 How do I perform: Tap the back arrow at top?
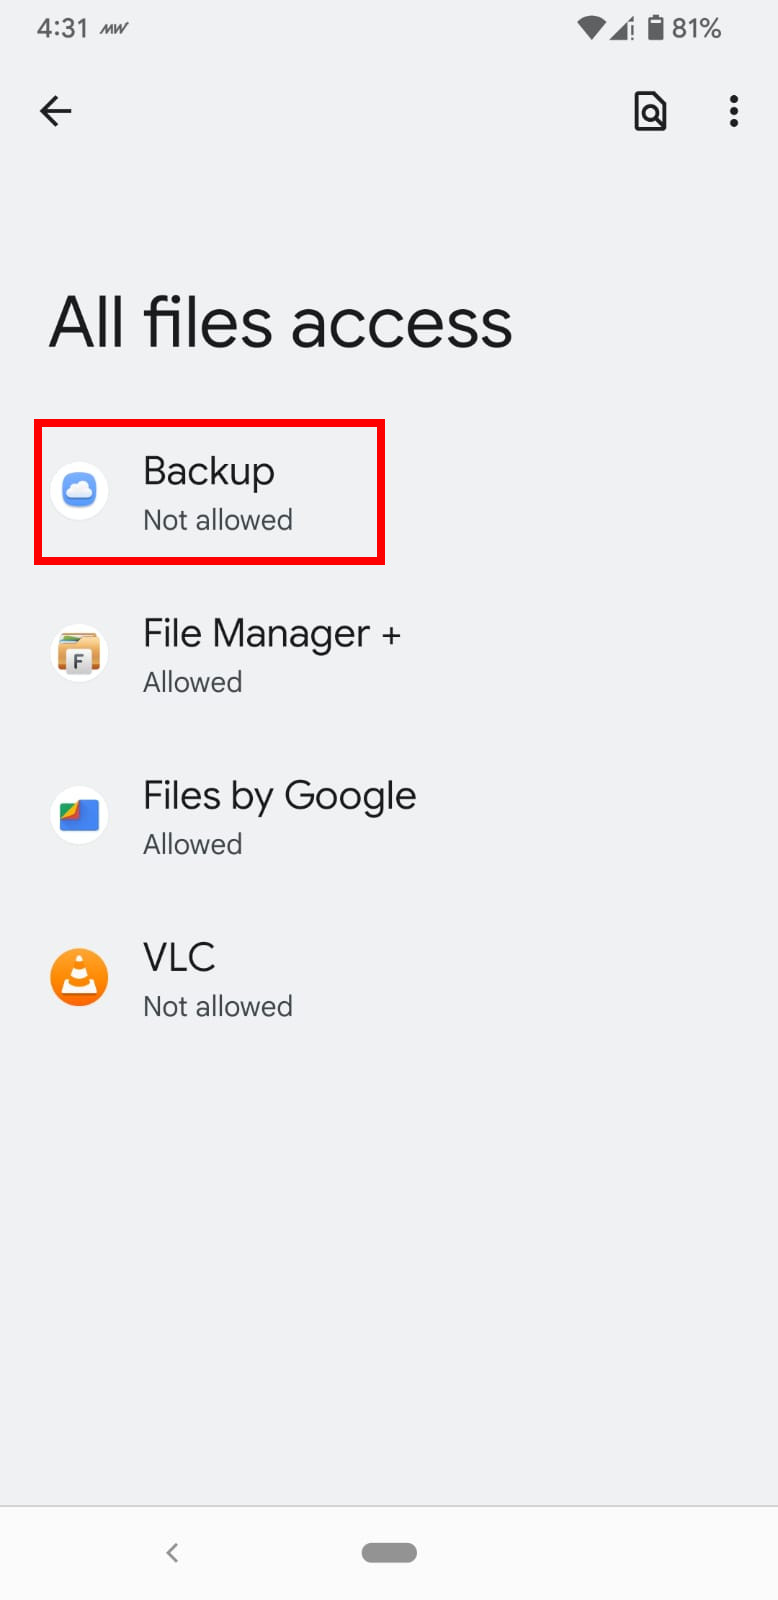click(56, 111)
